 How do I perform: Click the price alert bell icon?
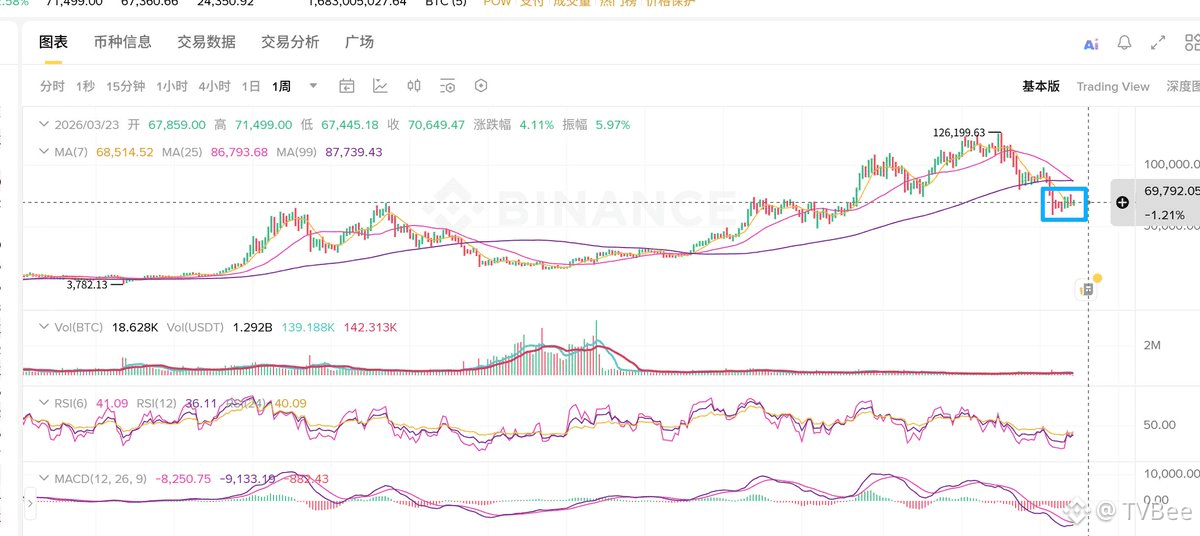1124,43
